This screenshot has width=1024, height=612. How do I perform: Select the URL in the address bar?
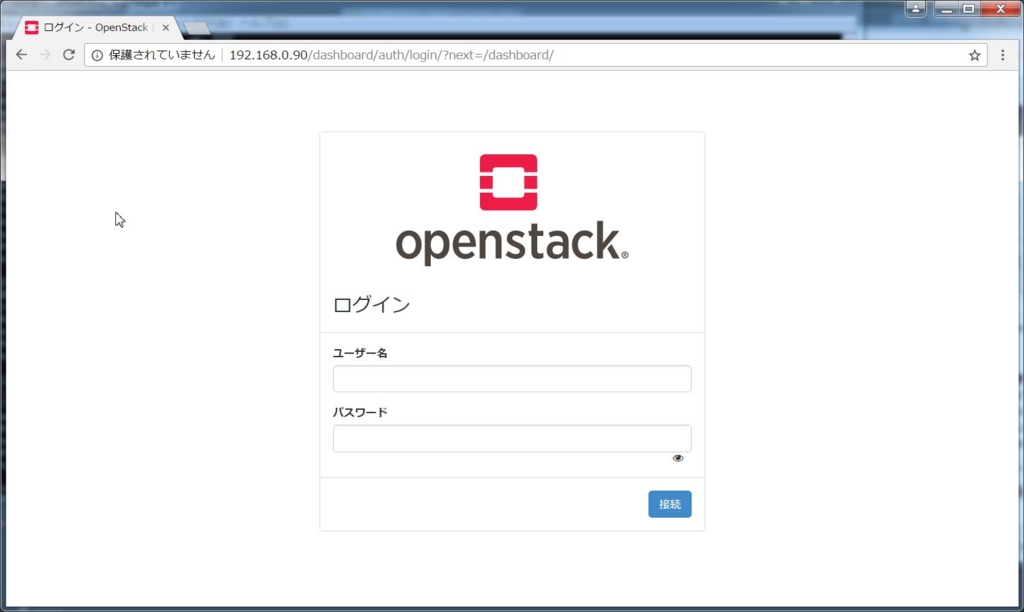pos(391,56)
